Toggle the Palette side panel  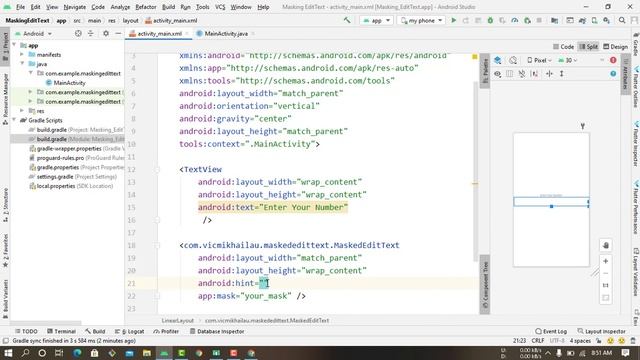485,70
